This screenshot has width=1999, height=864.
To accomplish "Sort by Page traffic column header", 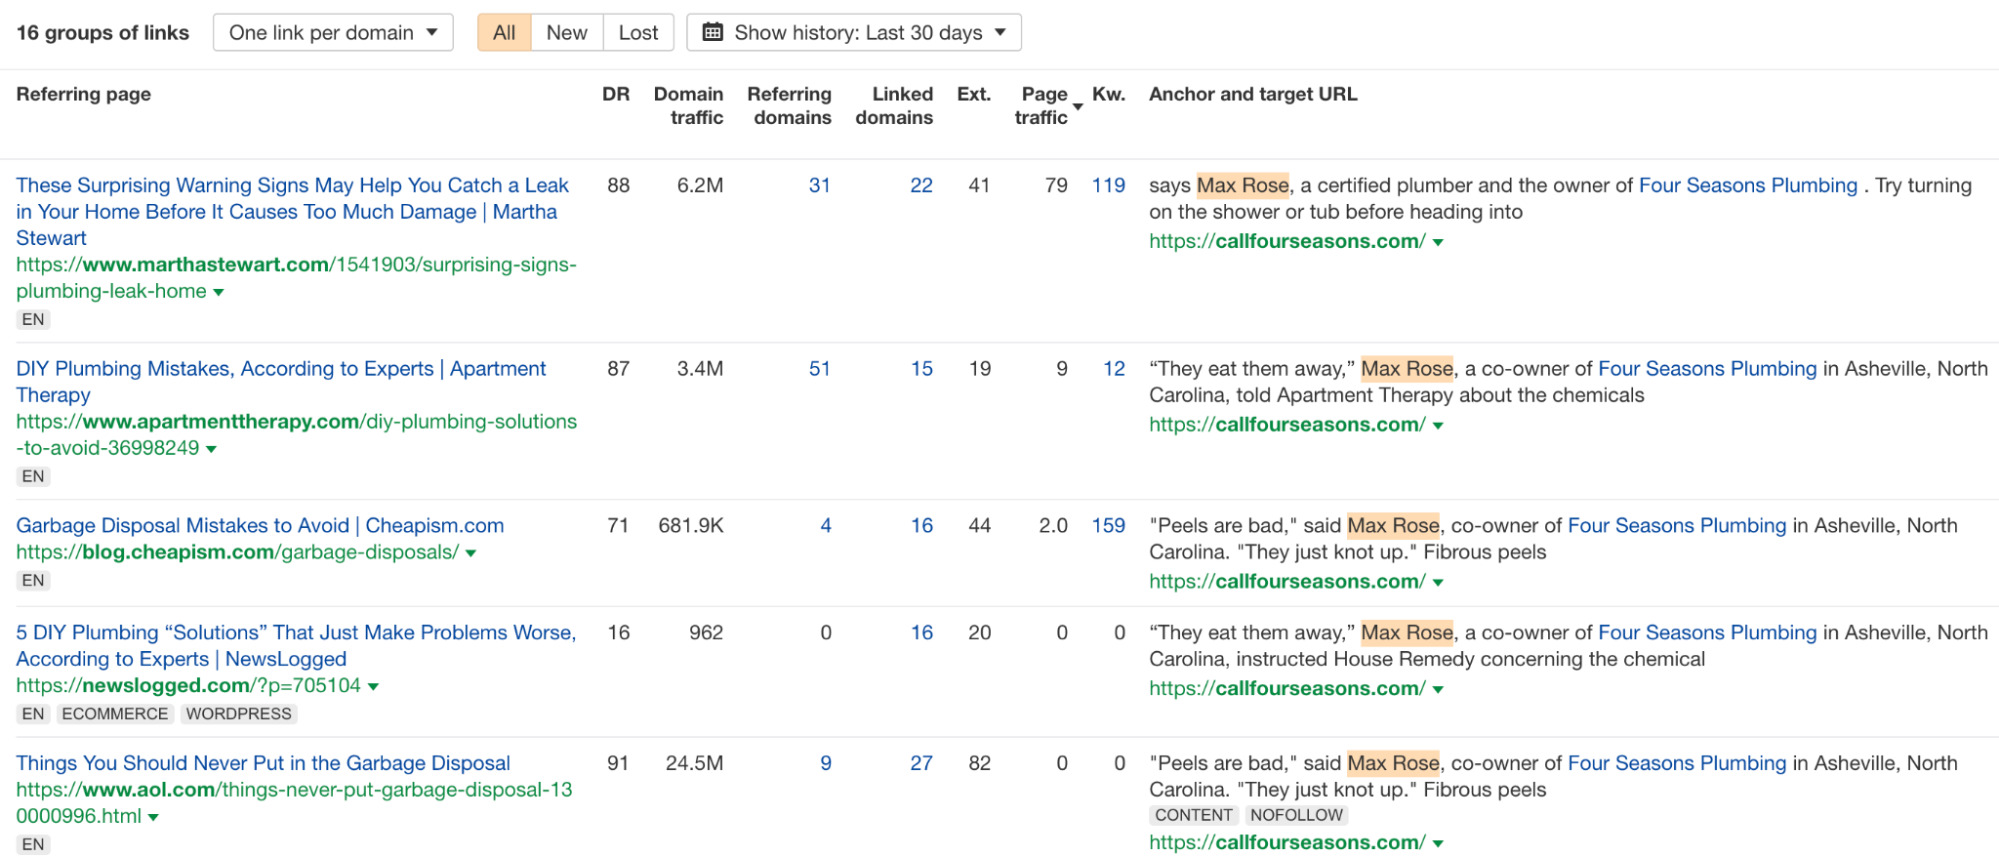I will point(1042,105).
